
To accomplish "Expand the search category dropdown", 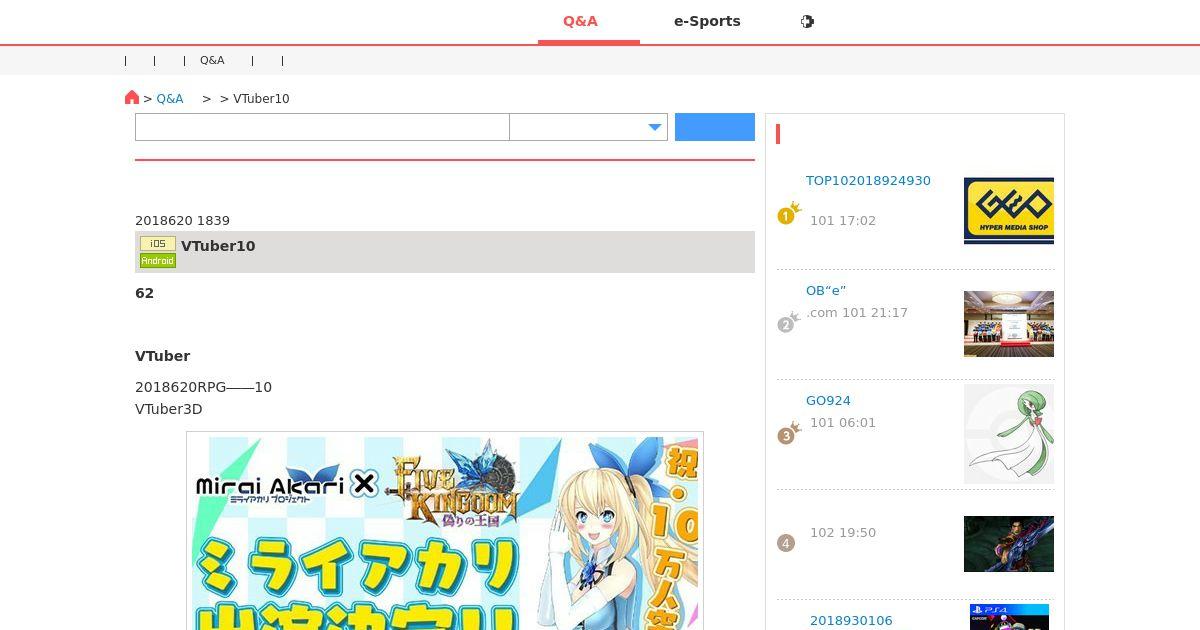I will 588,127.
